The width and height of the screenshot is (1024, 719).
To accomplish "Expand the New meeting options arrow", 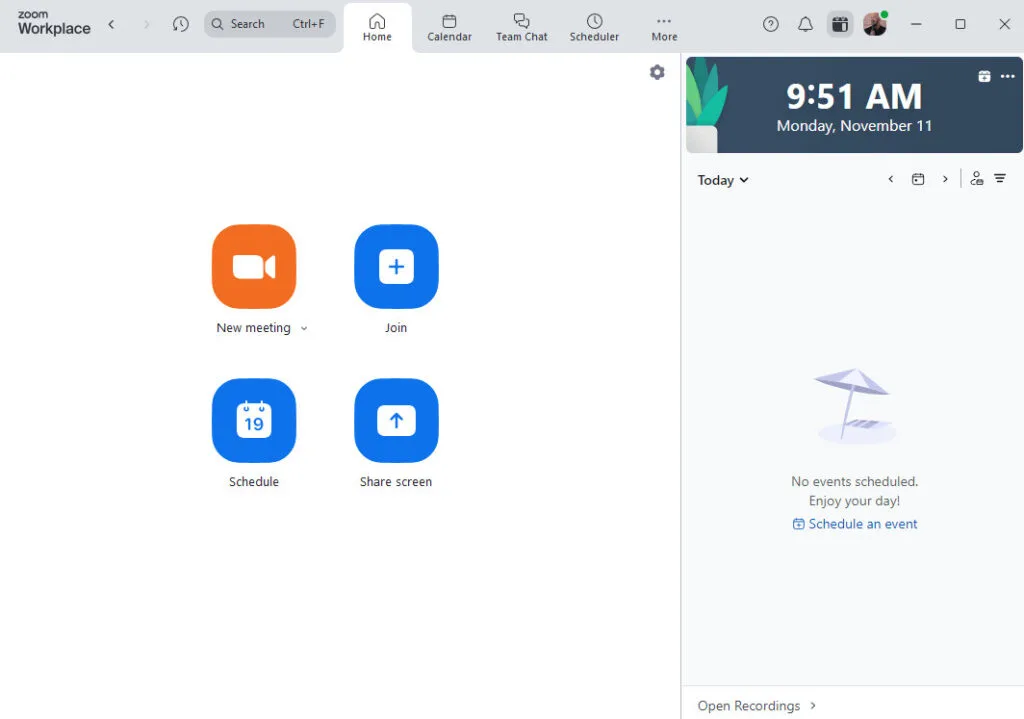I will click(304, 328).
